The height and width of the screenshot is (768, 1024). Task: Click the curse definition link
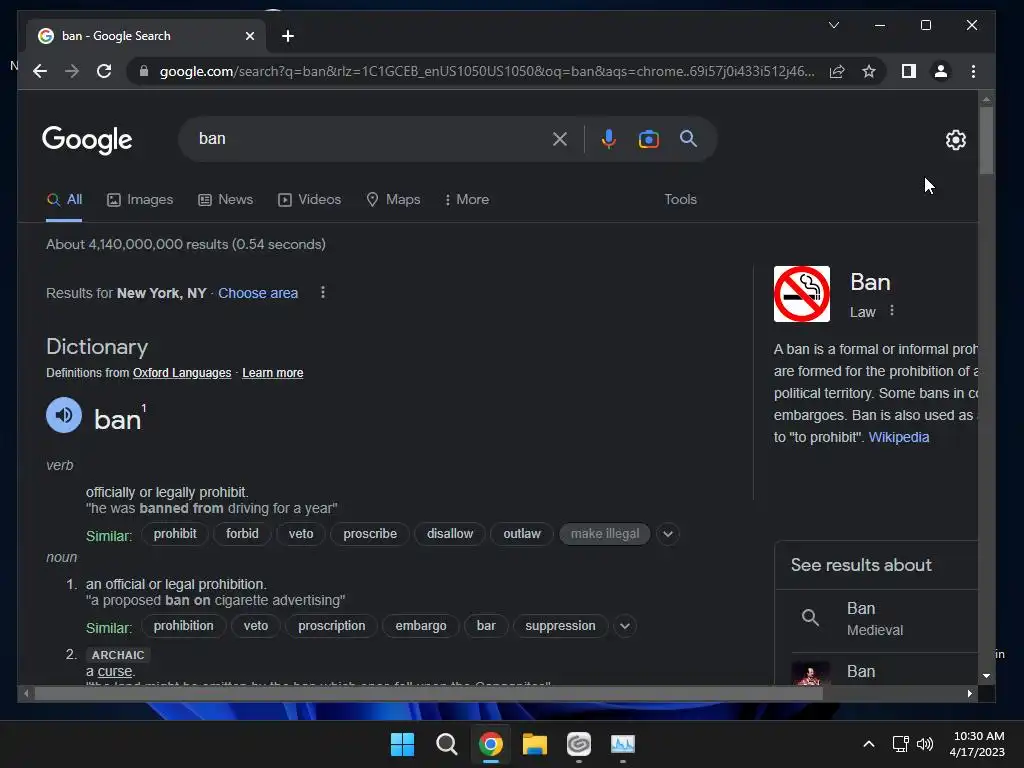115,671
